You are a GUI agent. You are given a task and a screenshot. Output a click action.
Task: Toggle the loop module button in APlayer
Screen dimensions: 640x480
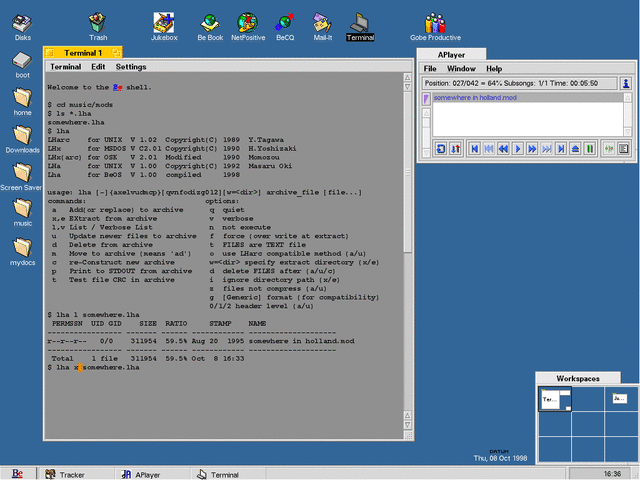(x=441, y=149)
